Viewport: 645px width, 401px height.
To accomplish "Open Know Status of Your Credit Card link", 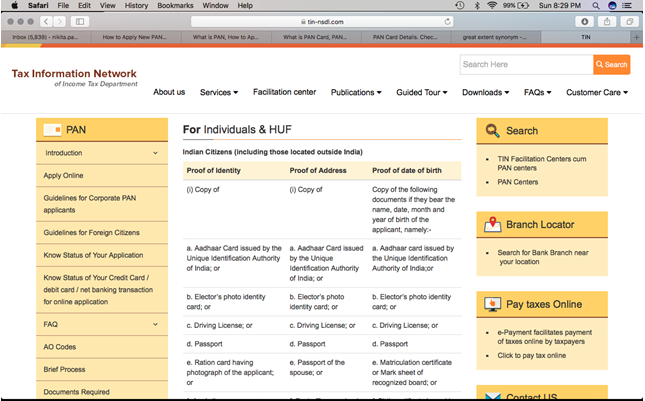I will 98,290.
